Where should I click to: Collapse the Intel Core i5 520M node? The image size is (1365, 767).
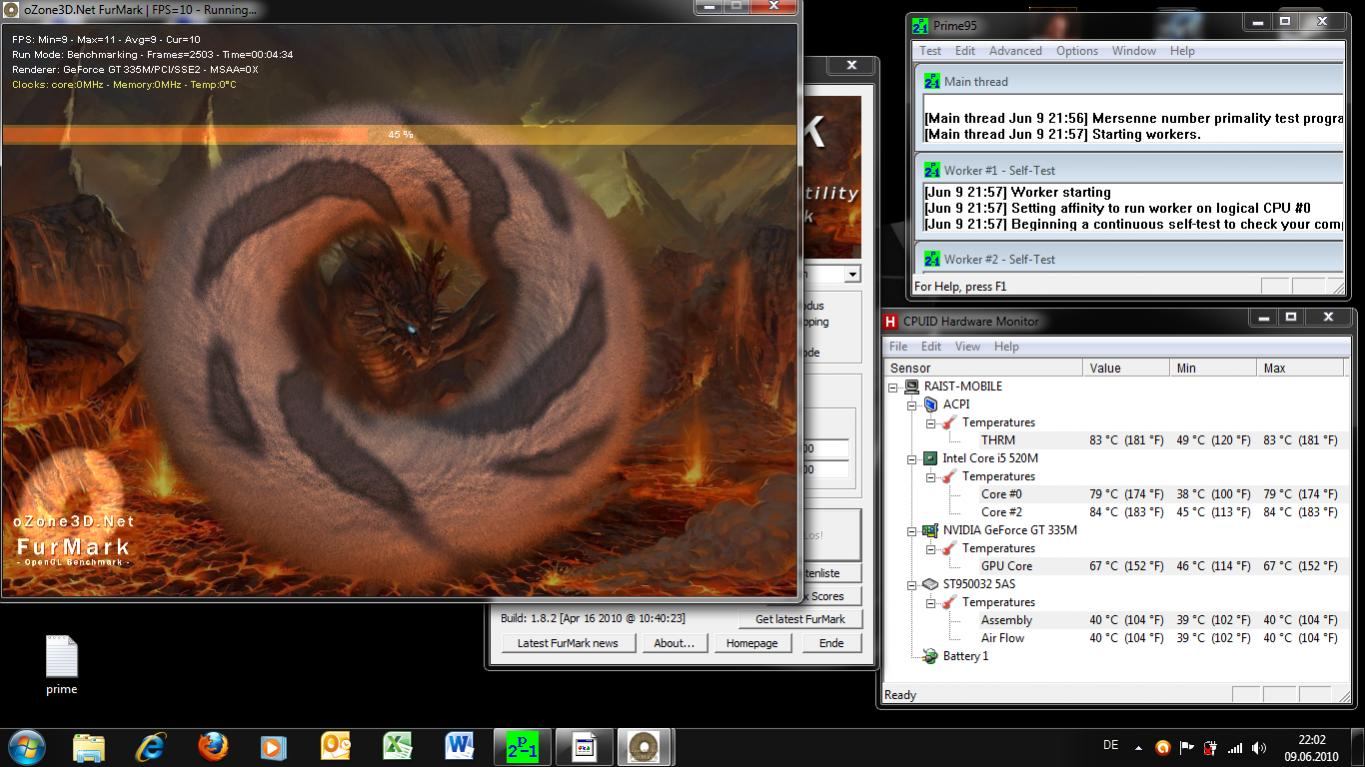click(x=912, y=459)
